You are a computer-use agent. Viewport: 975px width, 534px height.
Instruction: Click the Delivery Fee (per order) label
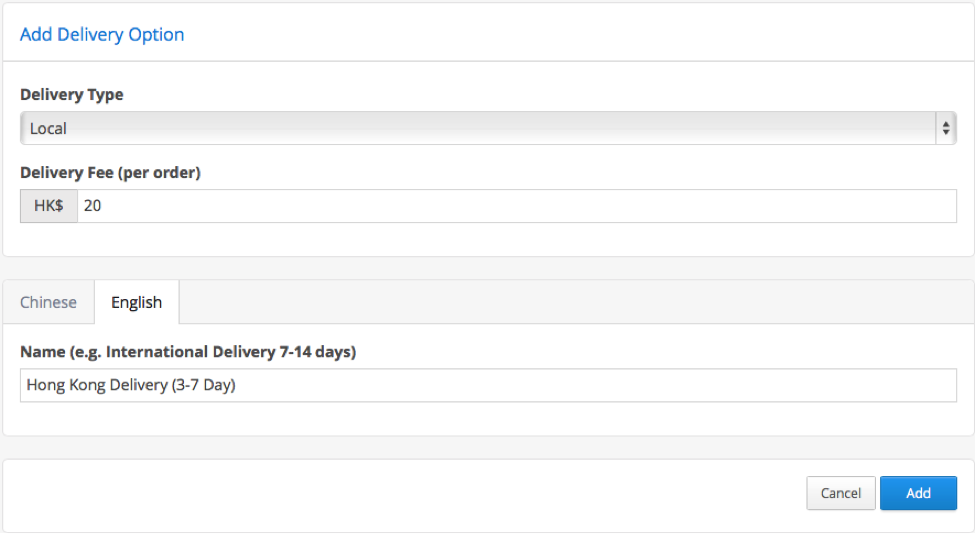point(110,172)
